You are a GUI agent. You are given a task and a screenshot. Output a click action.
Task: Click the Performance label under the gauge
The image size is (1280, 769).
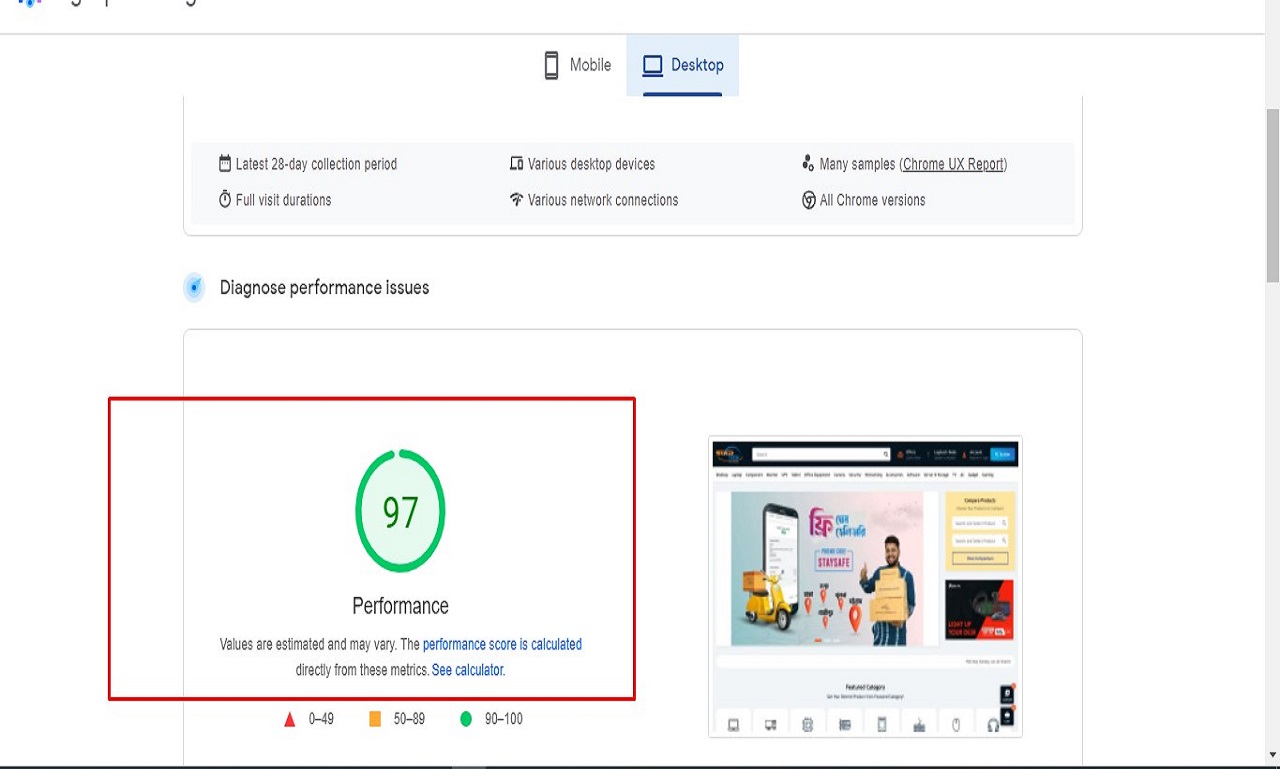coord(400,606)
